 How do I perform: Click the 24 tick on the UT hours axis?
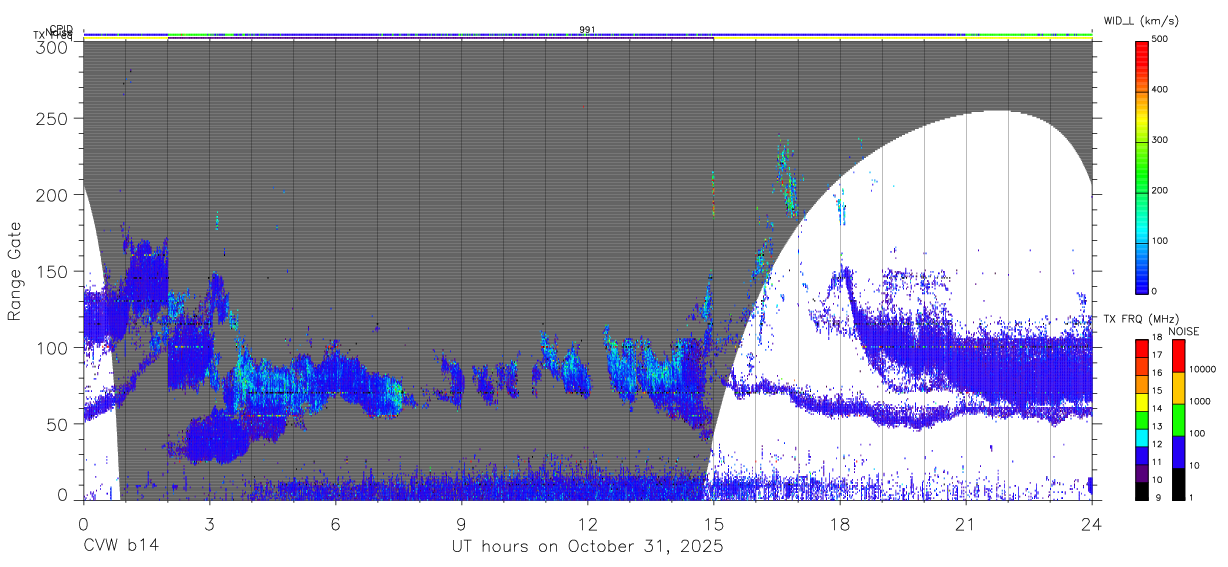coord(1092,523)
